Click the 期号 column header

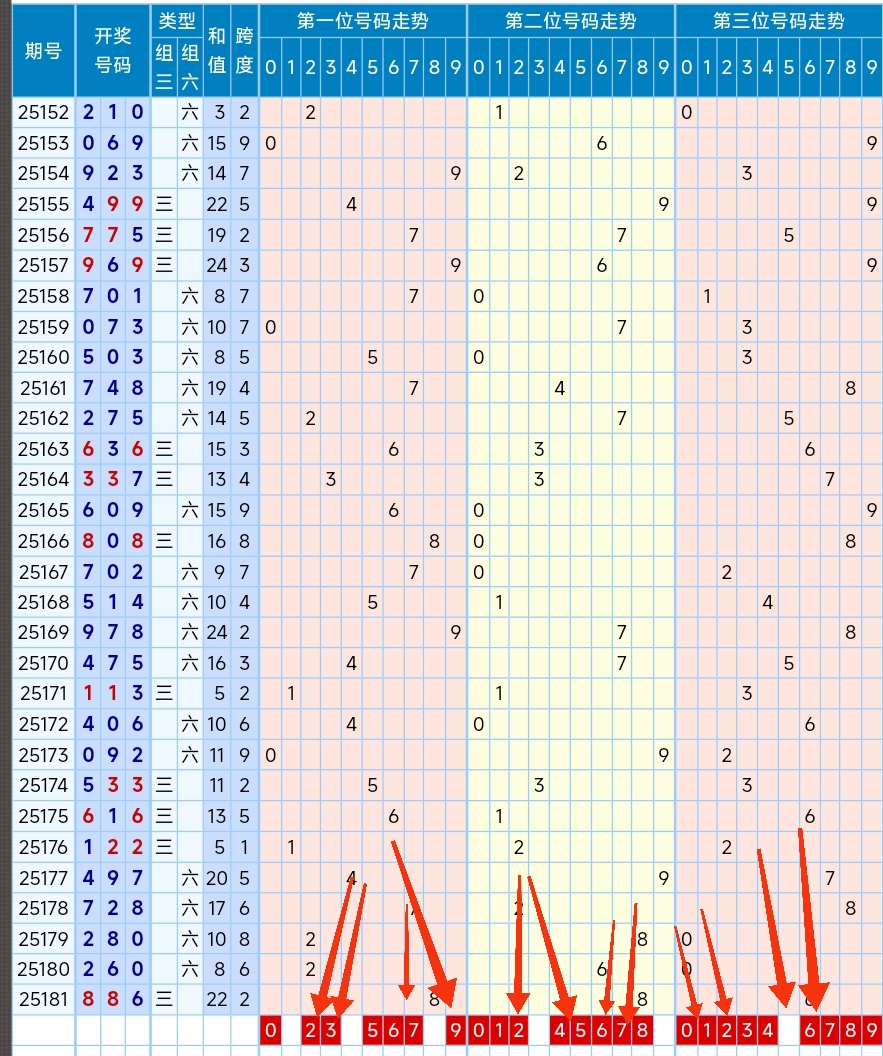pyautogui.click(x=43, y=51)
